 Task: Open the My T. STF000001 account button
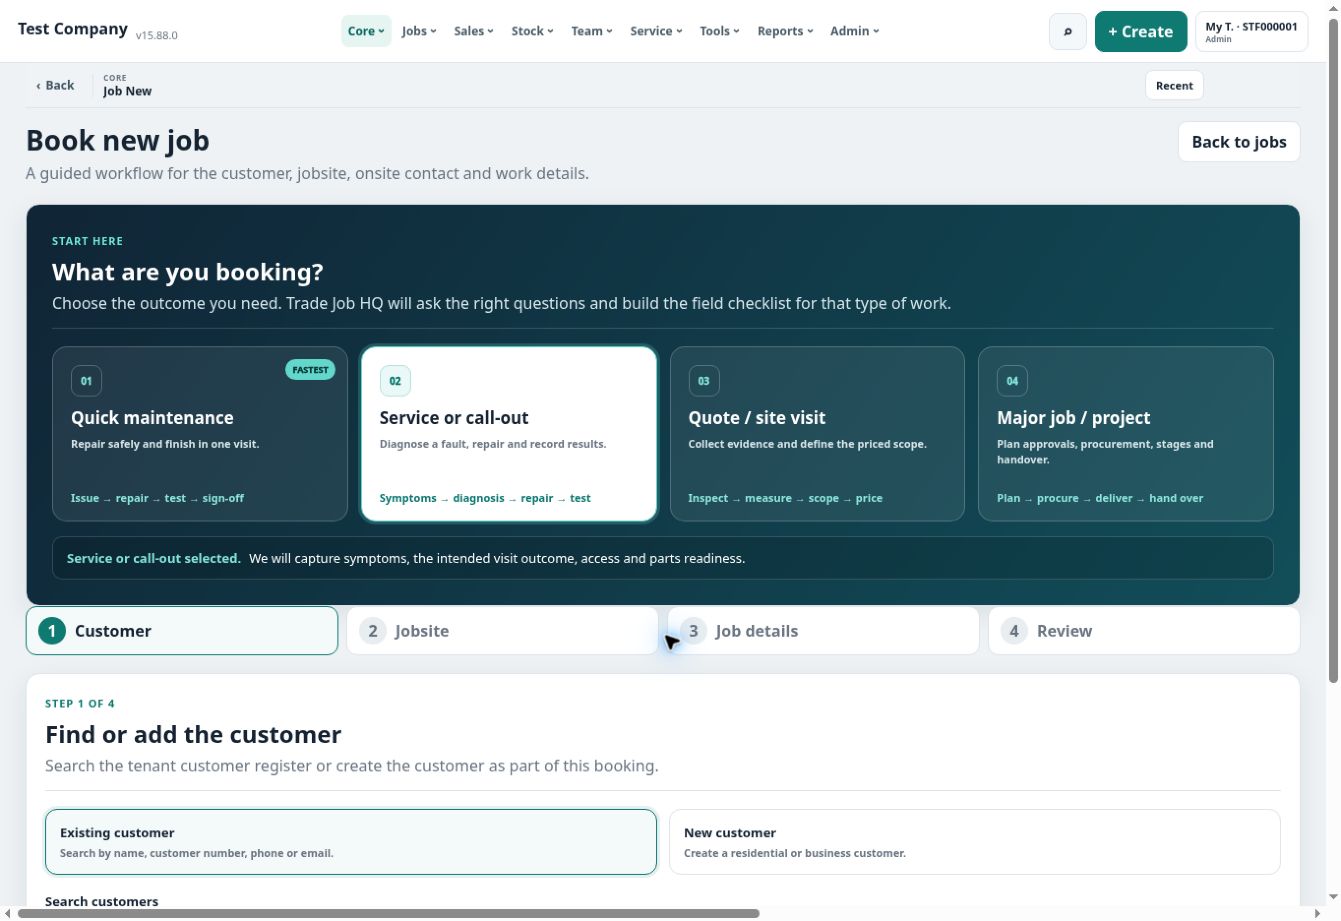pyautogui.click(x=1251, y=31)
